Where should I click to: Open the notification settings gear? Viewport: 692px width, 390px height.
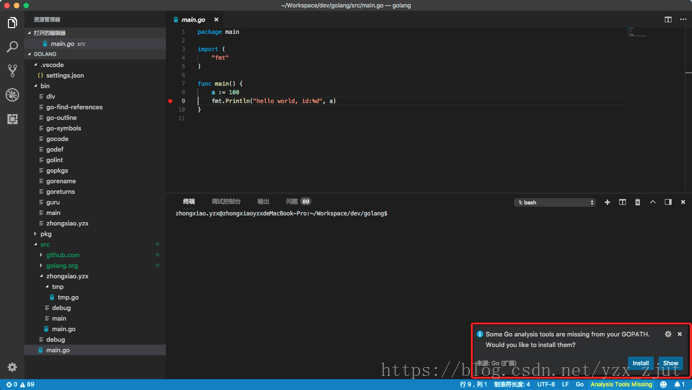(668, 334)
